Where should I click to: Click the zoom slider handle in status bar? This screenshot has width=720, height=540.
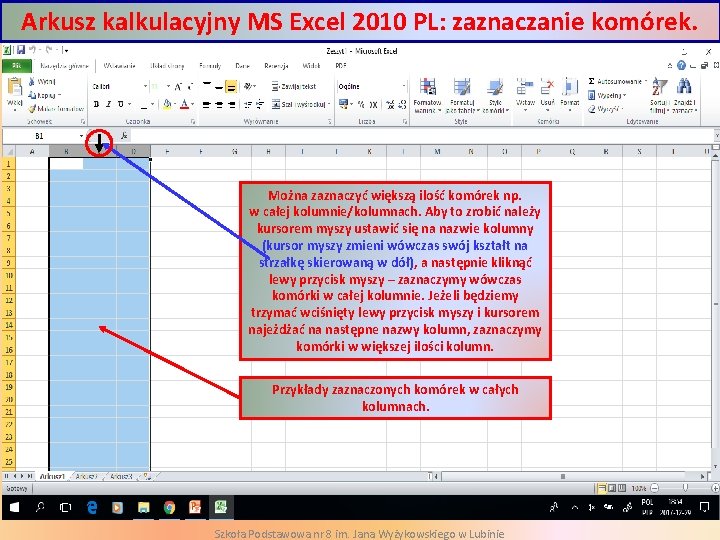(x=685, y=488)
